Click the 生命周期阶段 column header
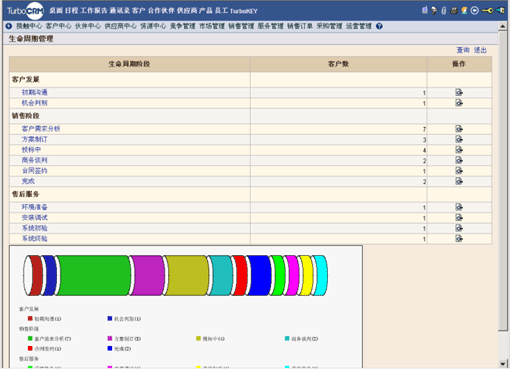This screenshot has height=369, width=510. (x=129, y=64)
